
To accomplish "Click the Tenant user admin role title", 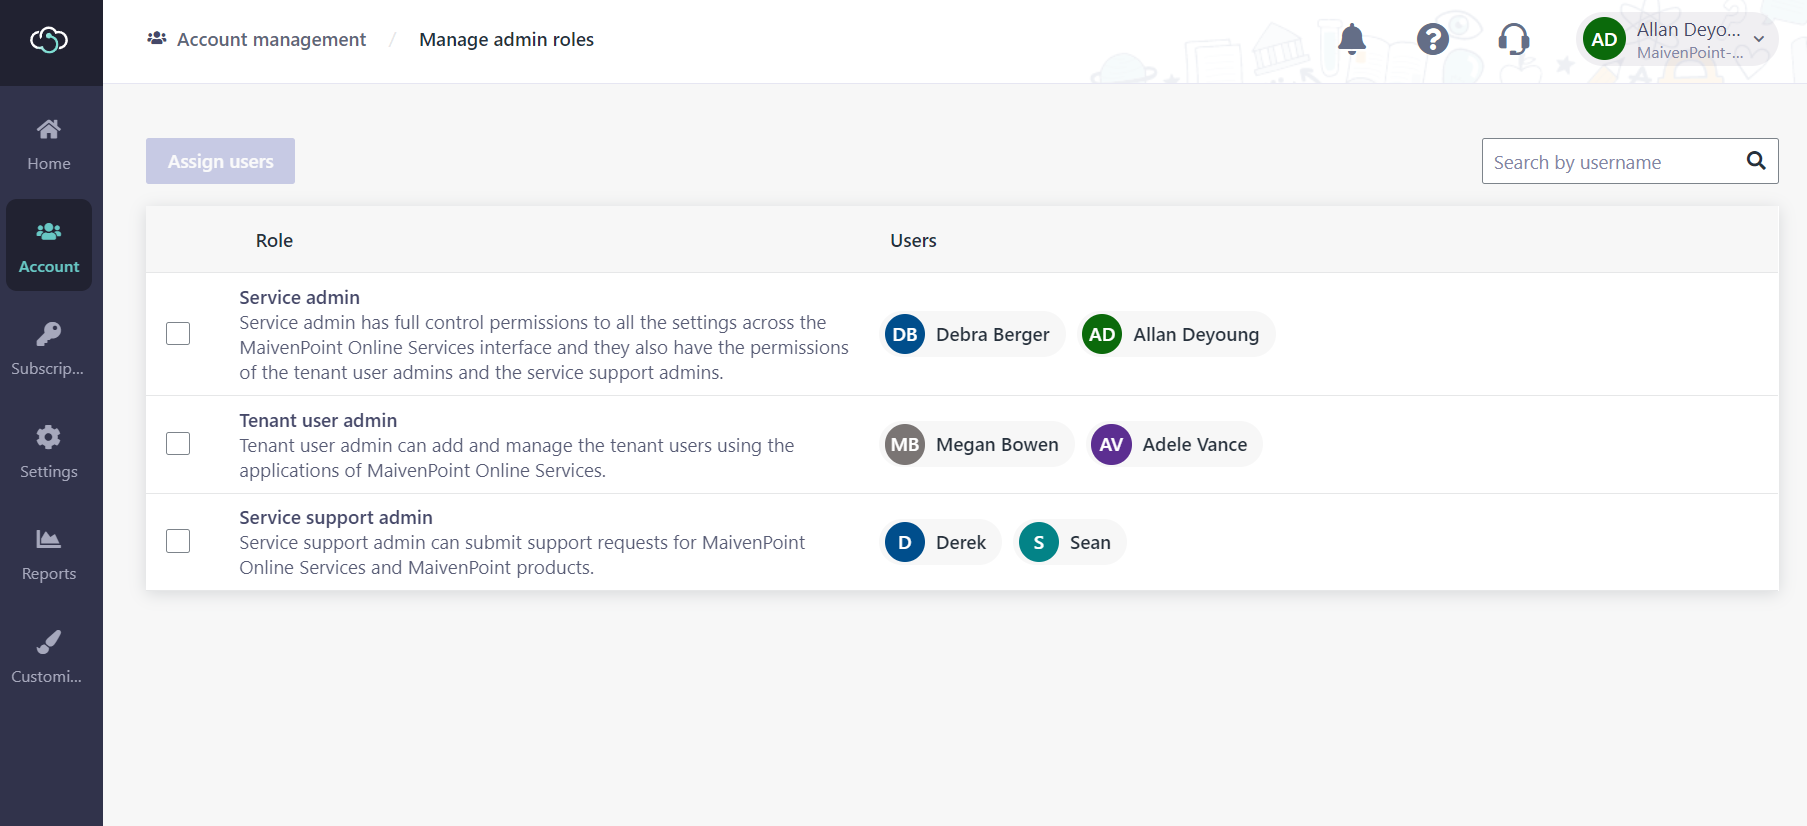I will click(x=318, y=420).
